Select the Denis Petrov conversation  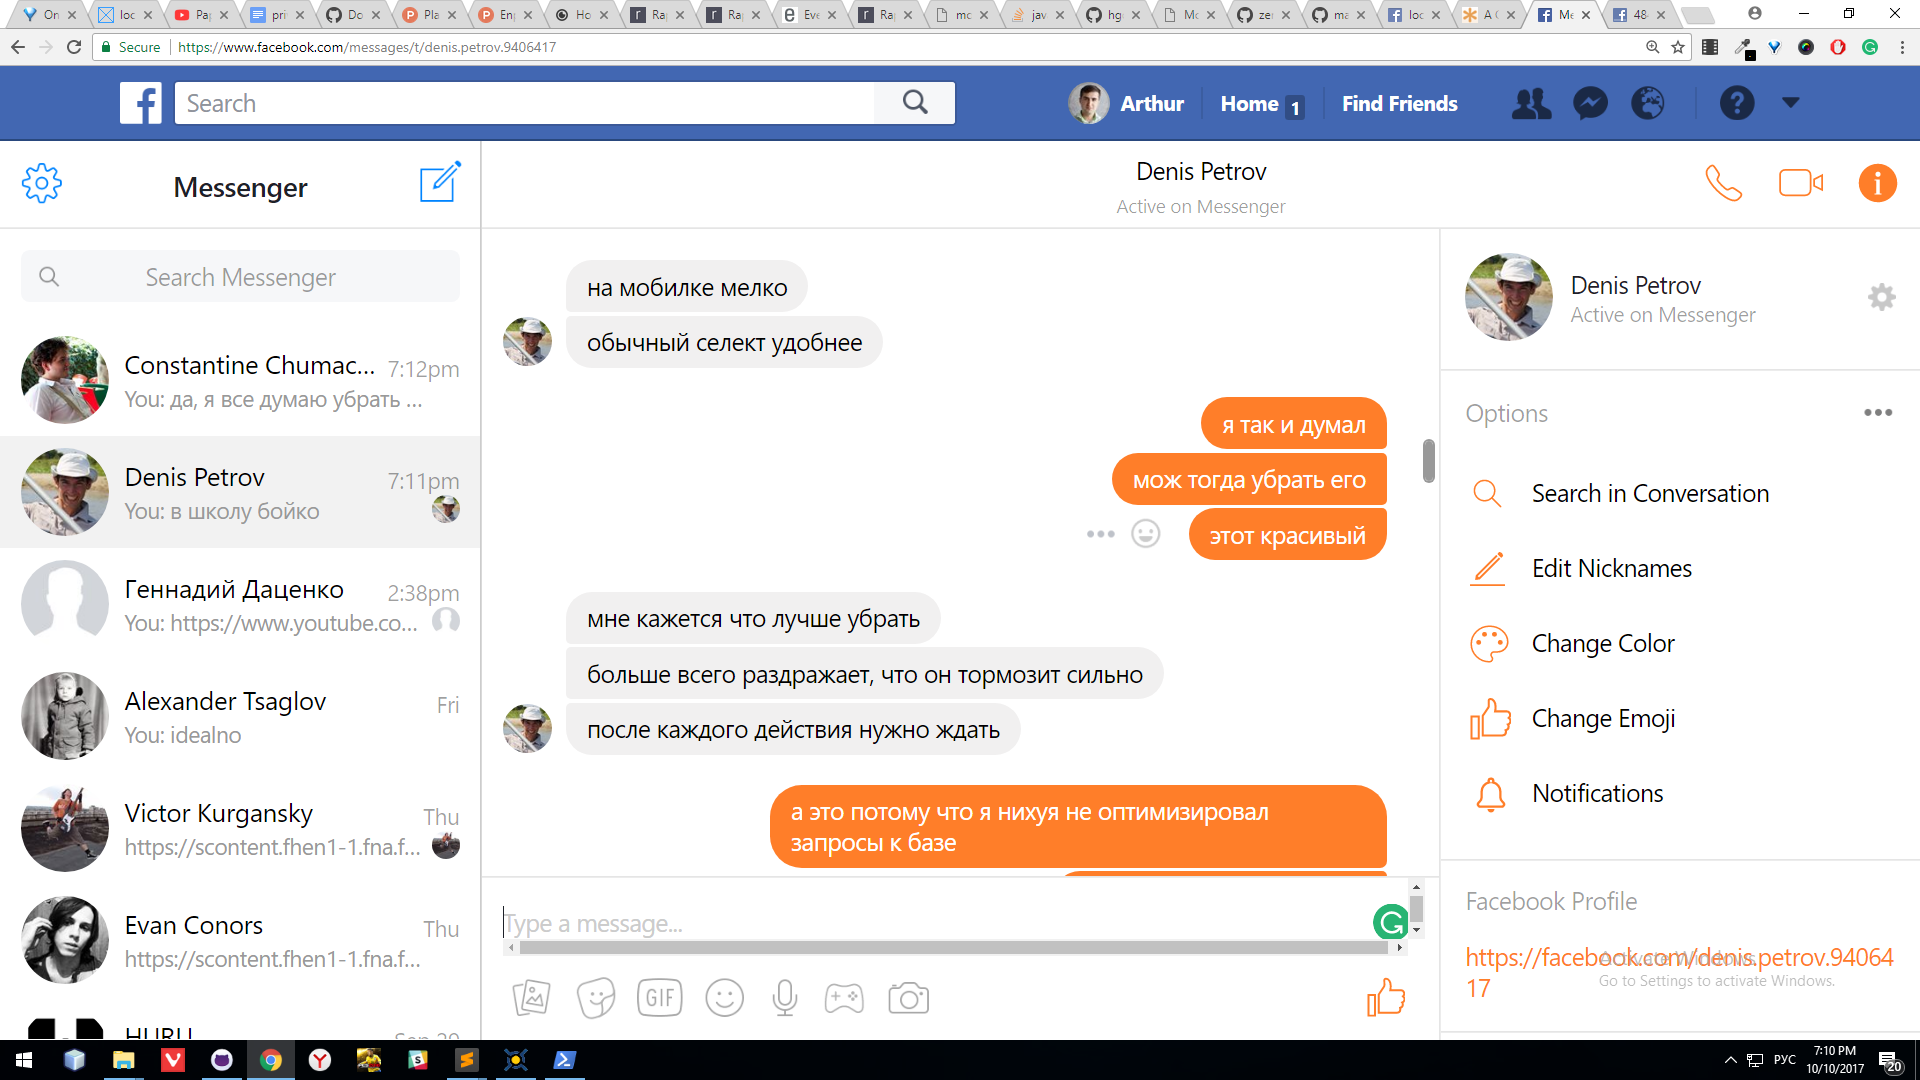[x=240, y=492]
